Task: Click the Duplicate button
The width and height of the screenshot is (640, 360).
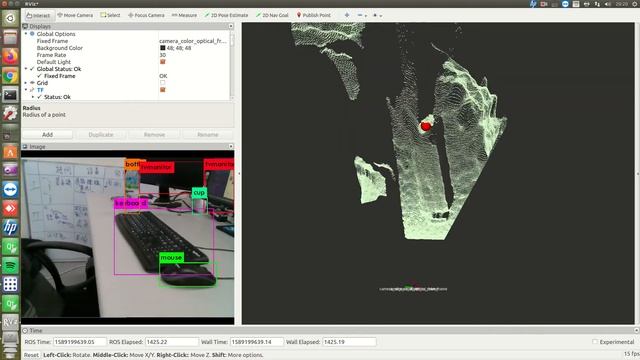Action: point(101,134)
